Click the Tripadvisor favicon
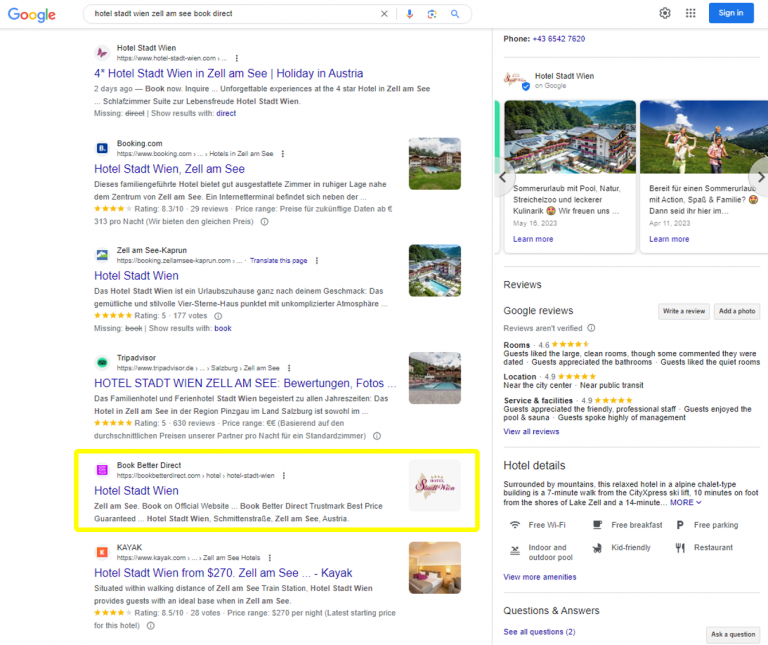 click(x=102, y=362)
